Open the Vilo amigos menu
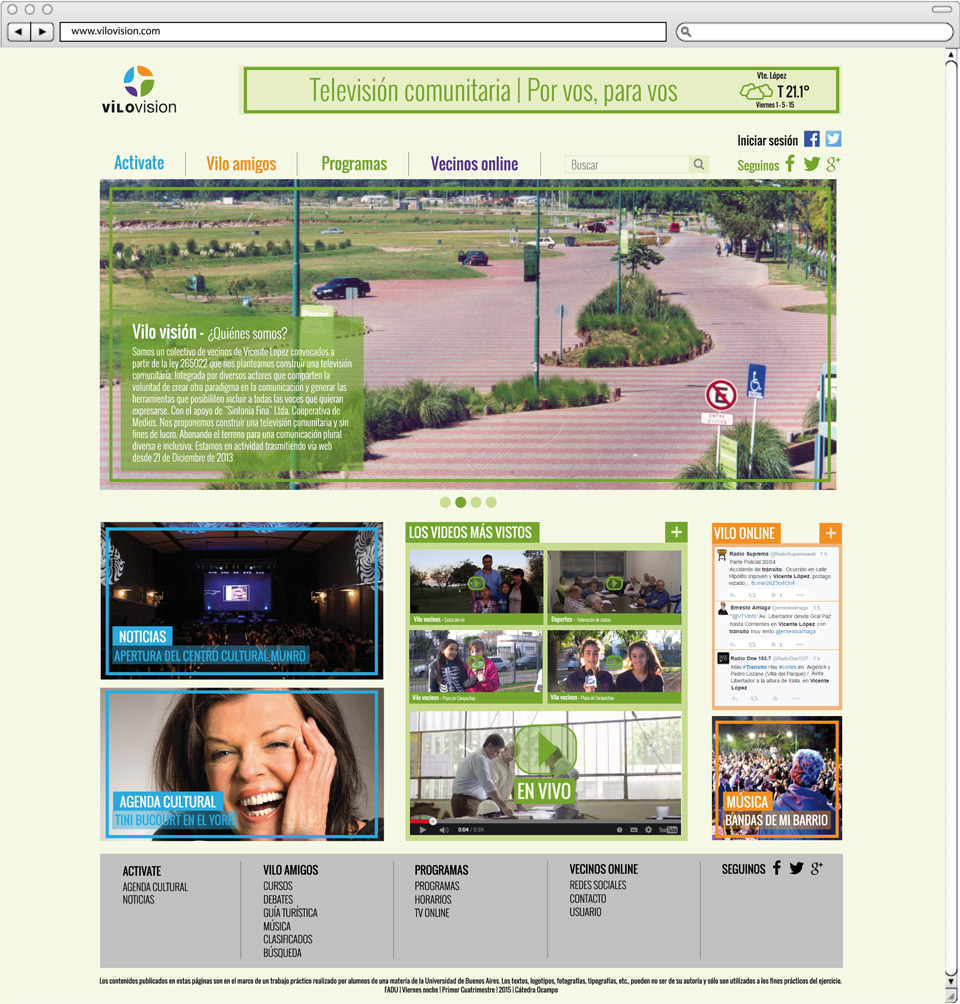 [241, 164]
